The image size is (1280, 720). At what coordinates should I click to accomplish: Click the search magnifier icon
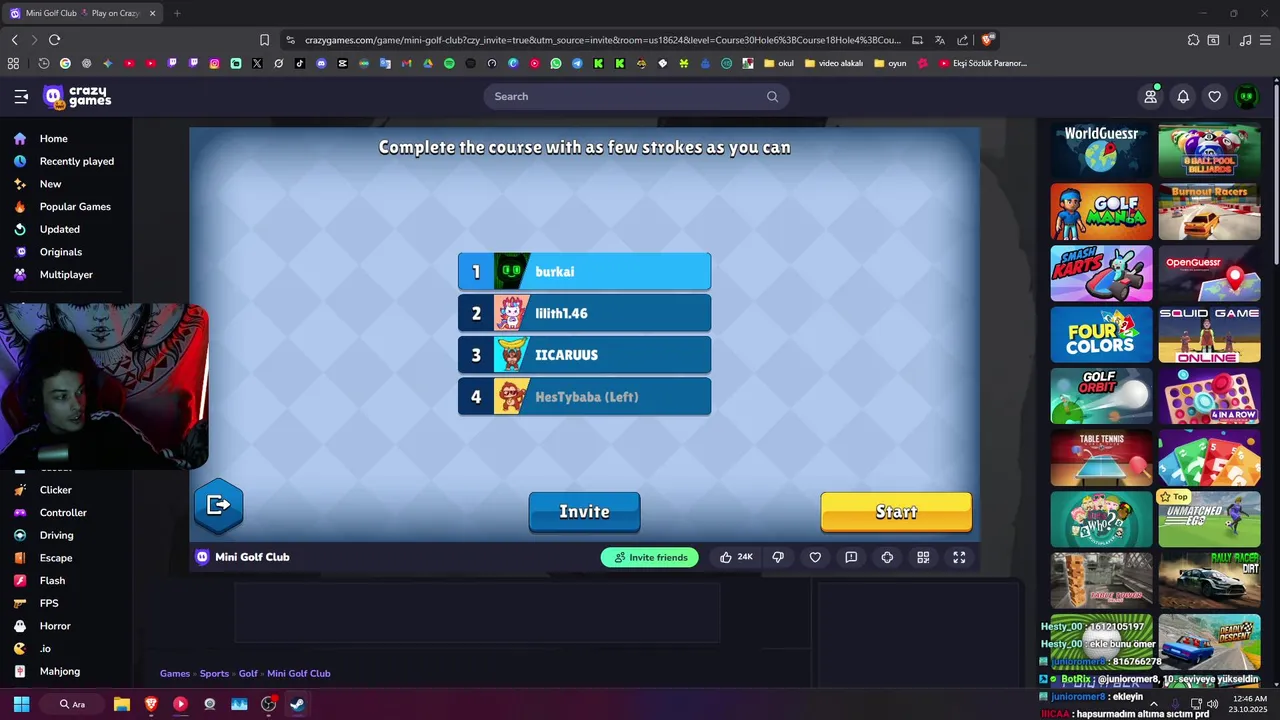tap(772, 96)
